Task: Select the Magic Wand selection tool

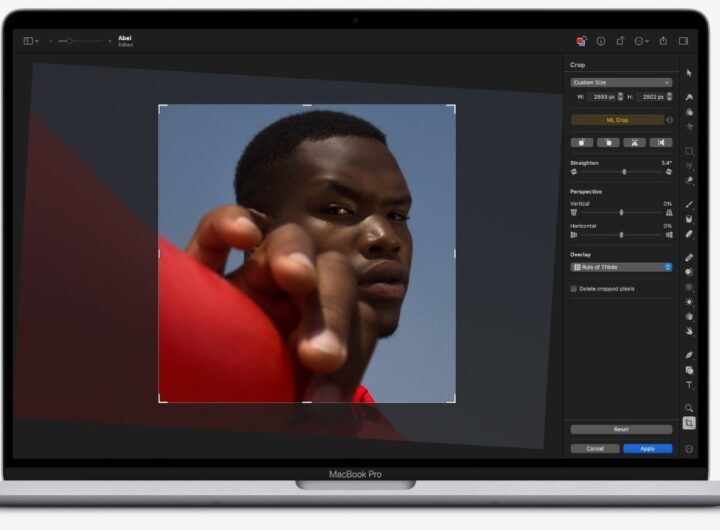Action: (x=689, y=180)
